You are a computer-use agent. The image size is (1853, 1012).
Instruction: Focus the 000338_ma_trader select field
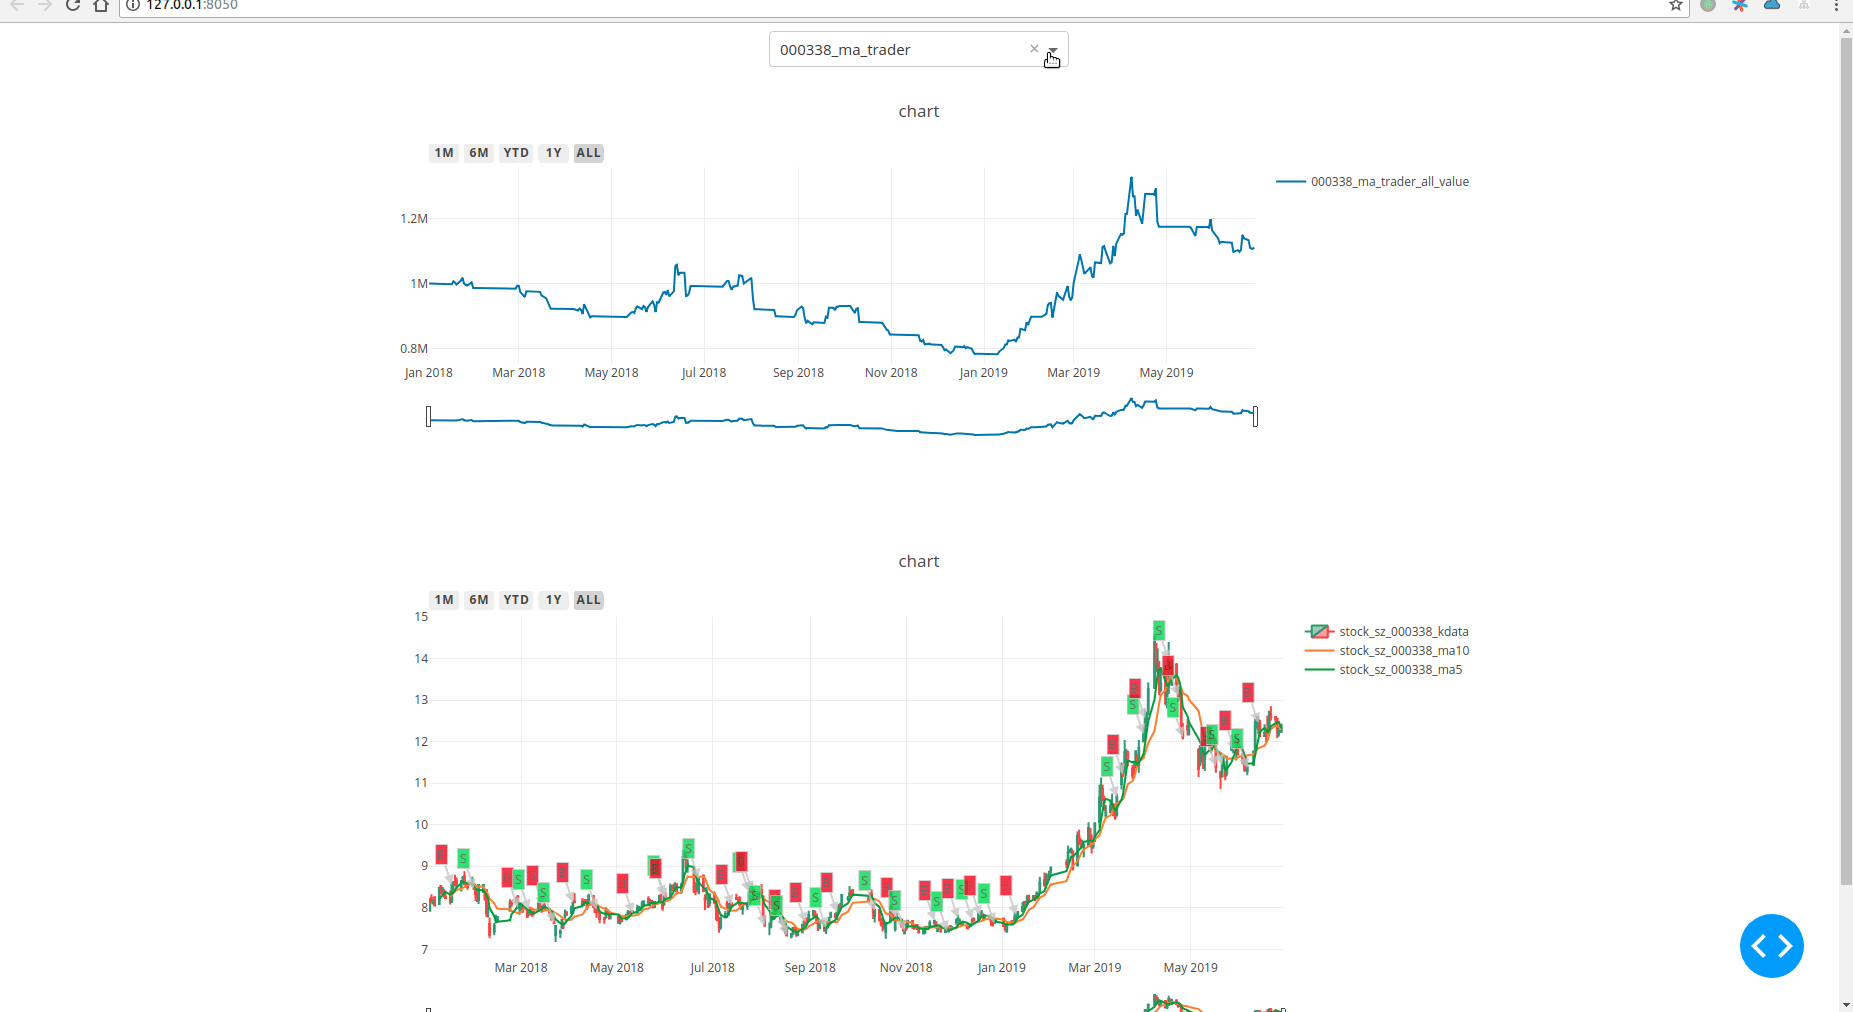point(918,49)
